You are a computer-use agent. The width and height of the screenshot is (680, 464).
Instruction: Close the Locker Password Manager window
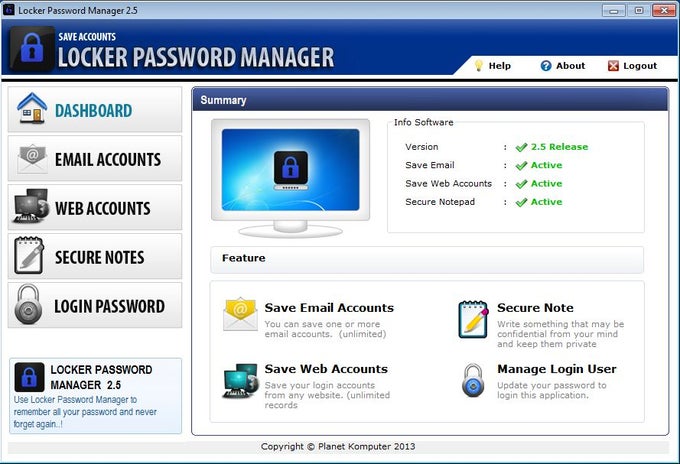[x=664, y=10]
